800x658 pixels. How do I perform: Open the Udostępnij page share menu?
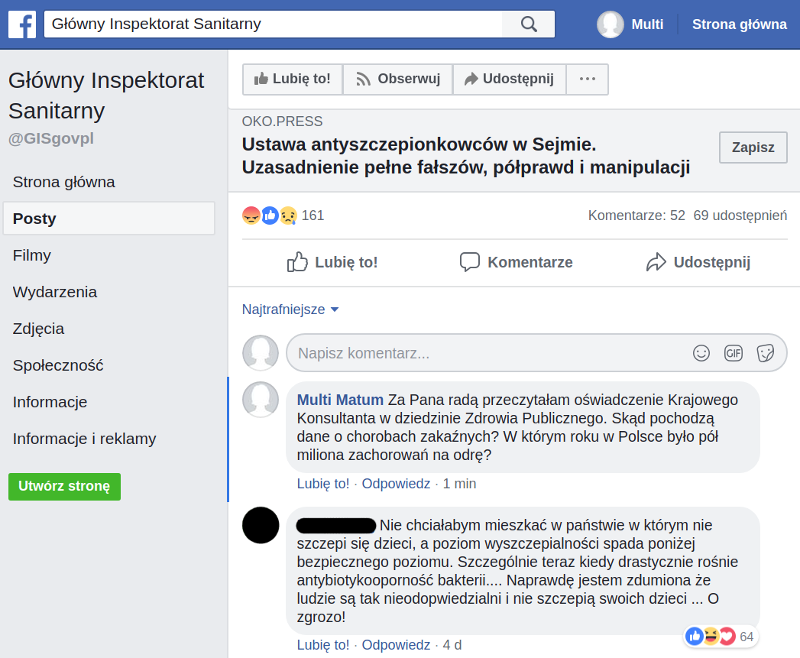point(509,79)
